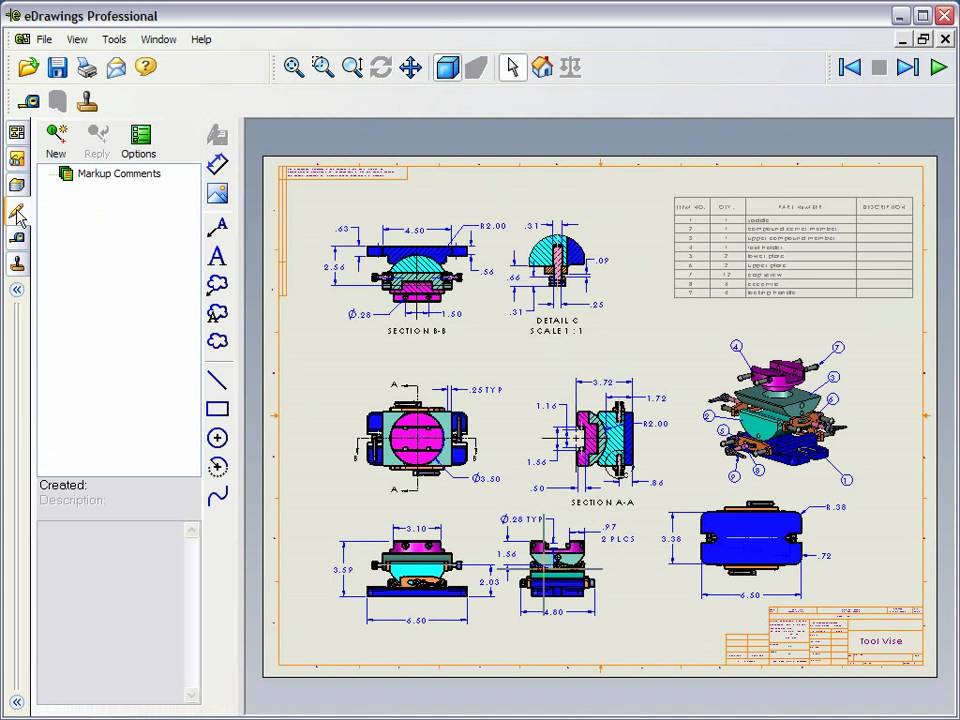
Task: Click the bottom double-chevron collapse button
Action: coord(17,702)
